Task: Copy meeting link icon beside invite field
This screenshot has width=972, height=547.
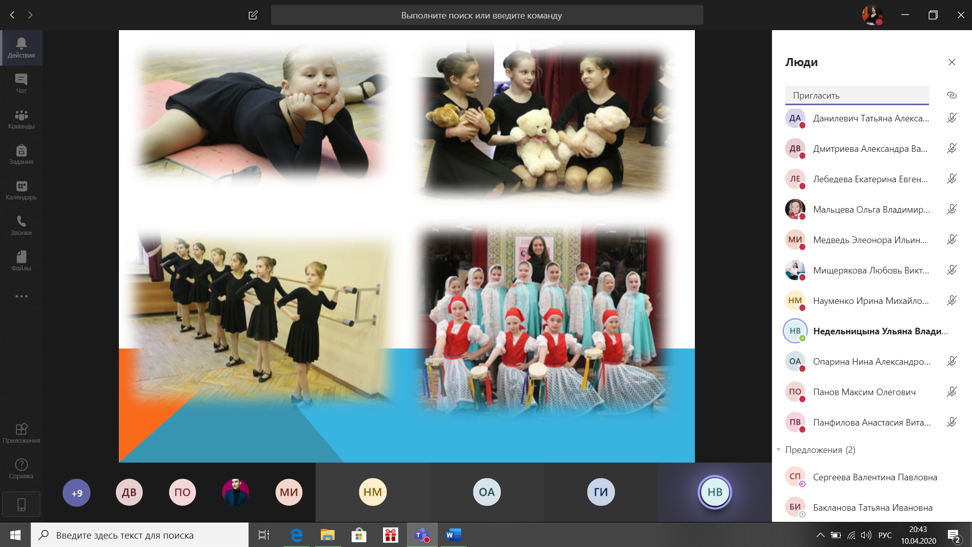Action: pos(951,95)
